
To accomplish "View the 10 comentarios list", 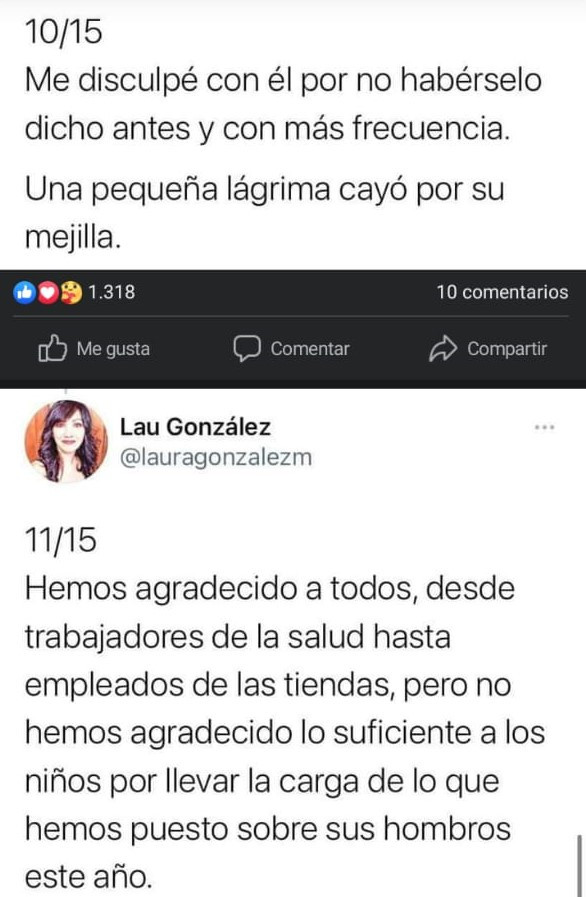I will coord(502,292).
